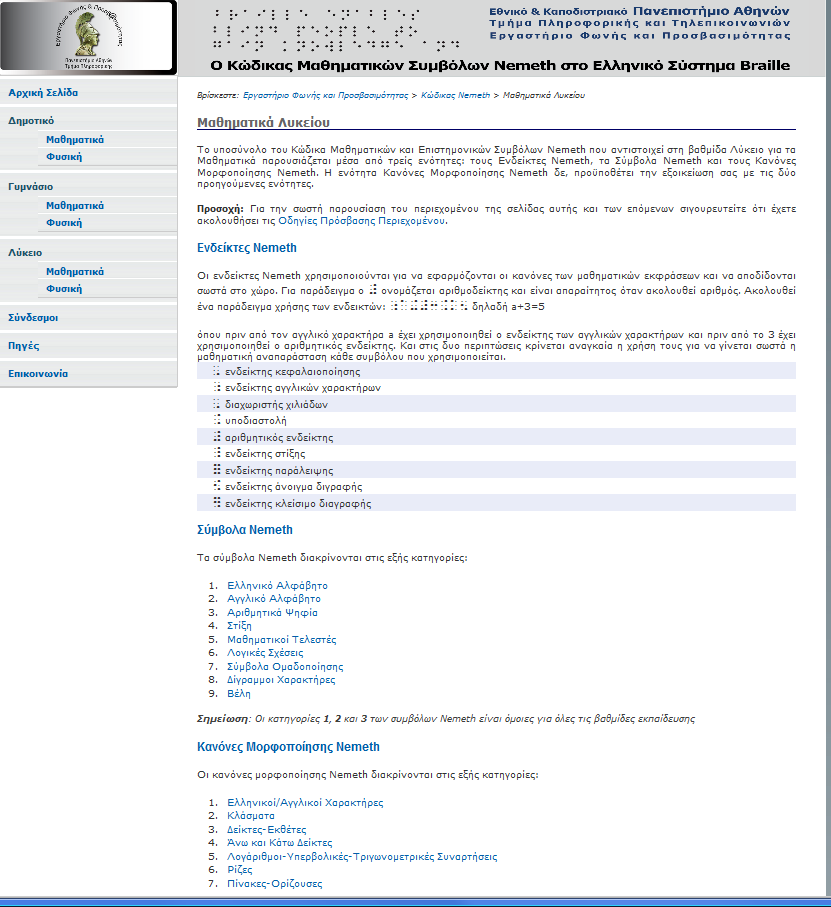Select Γυμνάσιο menu heading
The height and width of the screenshot is (907, 831).
pos(30,186)
